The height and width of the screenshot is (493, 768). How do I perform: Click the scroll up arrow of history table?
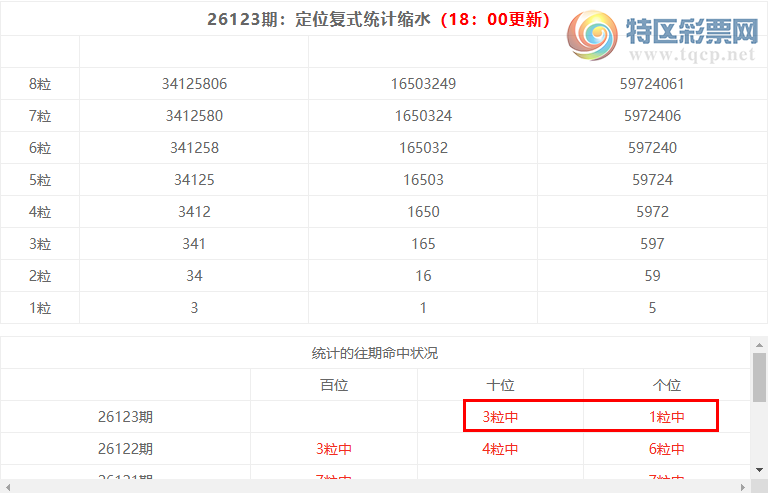(759, 345)
